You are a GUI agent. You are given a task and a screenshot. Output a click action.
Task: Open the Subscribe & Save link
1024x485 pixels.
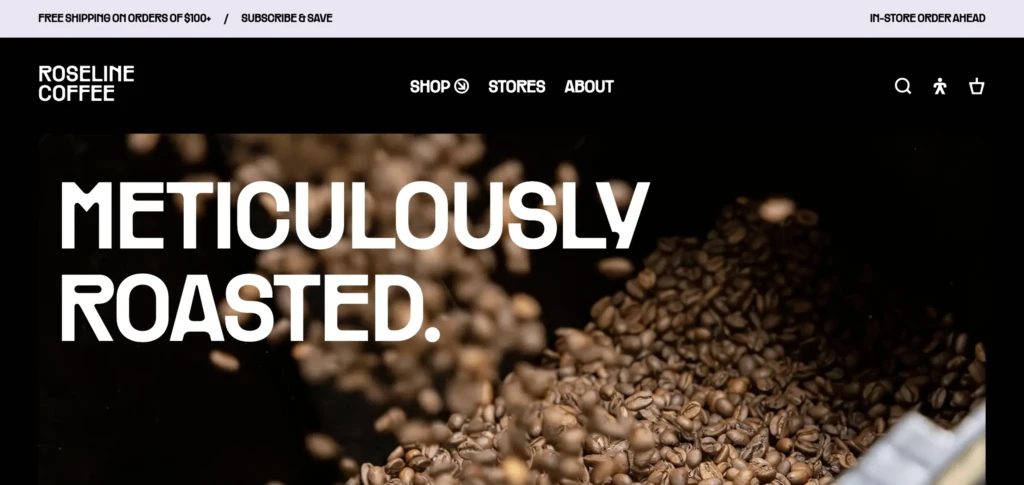point(287,18)
